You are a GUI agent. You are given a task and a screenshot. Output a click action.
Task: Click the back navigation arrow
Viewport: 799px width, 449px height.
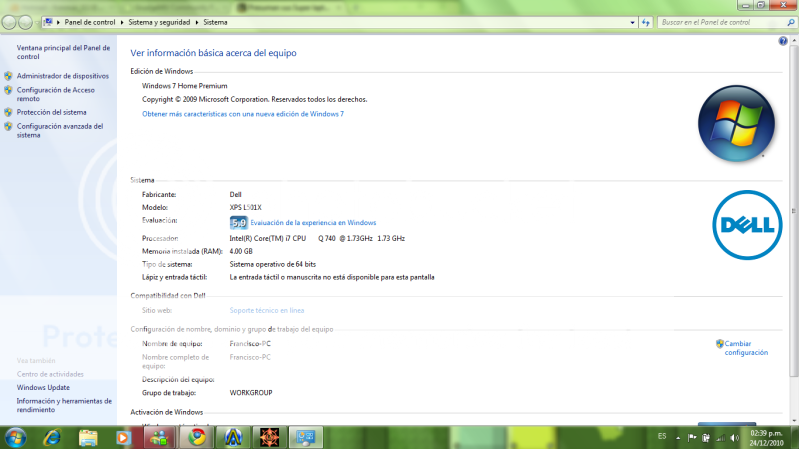click(9, 22)
